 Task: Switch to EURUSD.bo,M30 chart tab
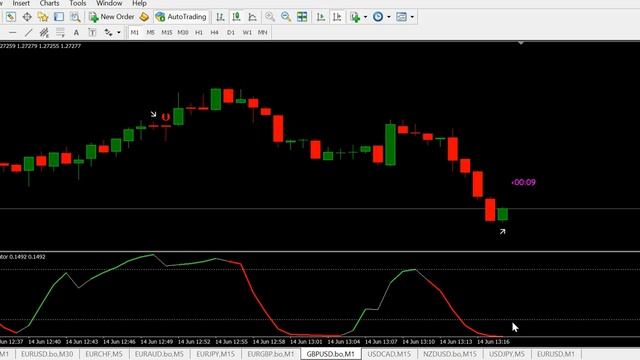47,354
